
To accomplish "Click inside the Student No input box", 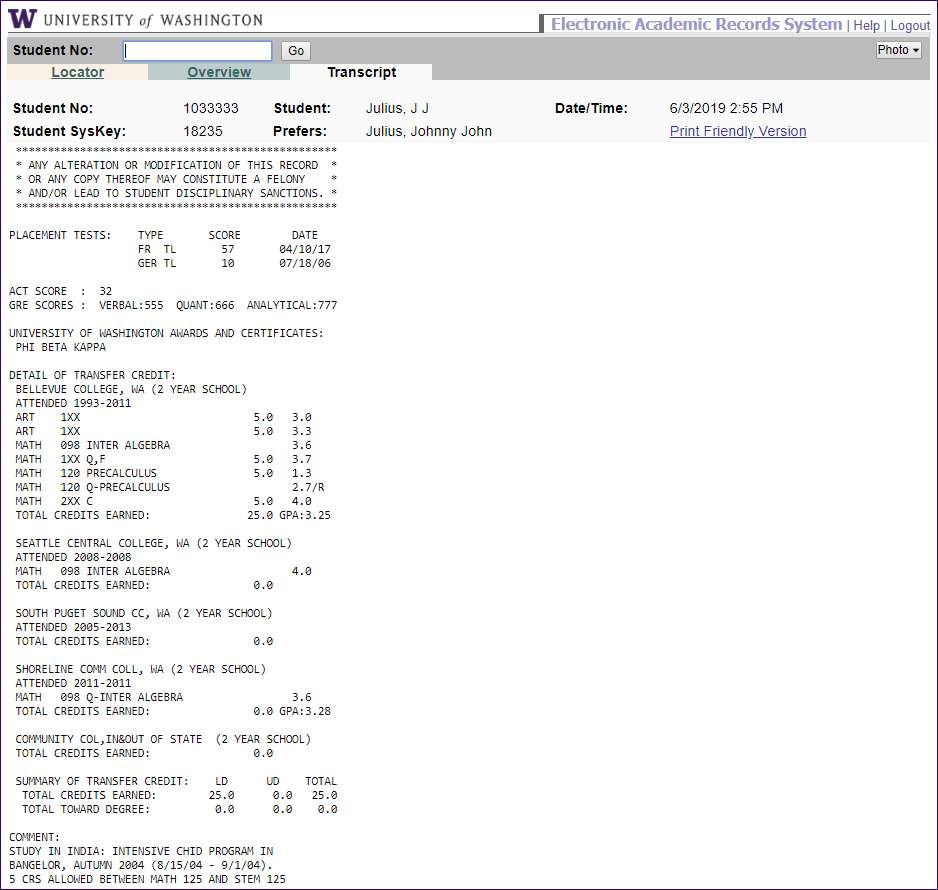I will (197, 50).
